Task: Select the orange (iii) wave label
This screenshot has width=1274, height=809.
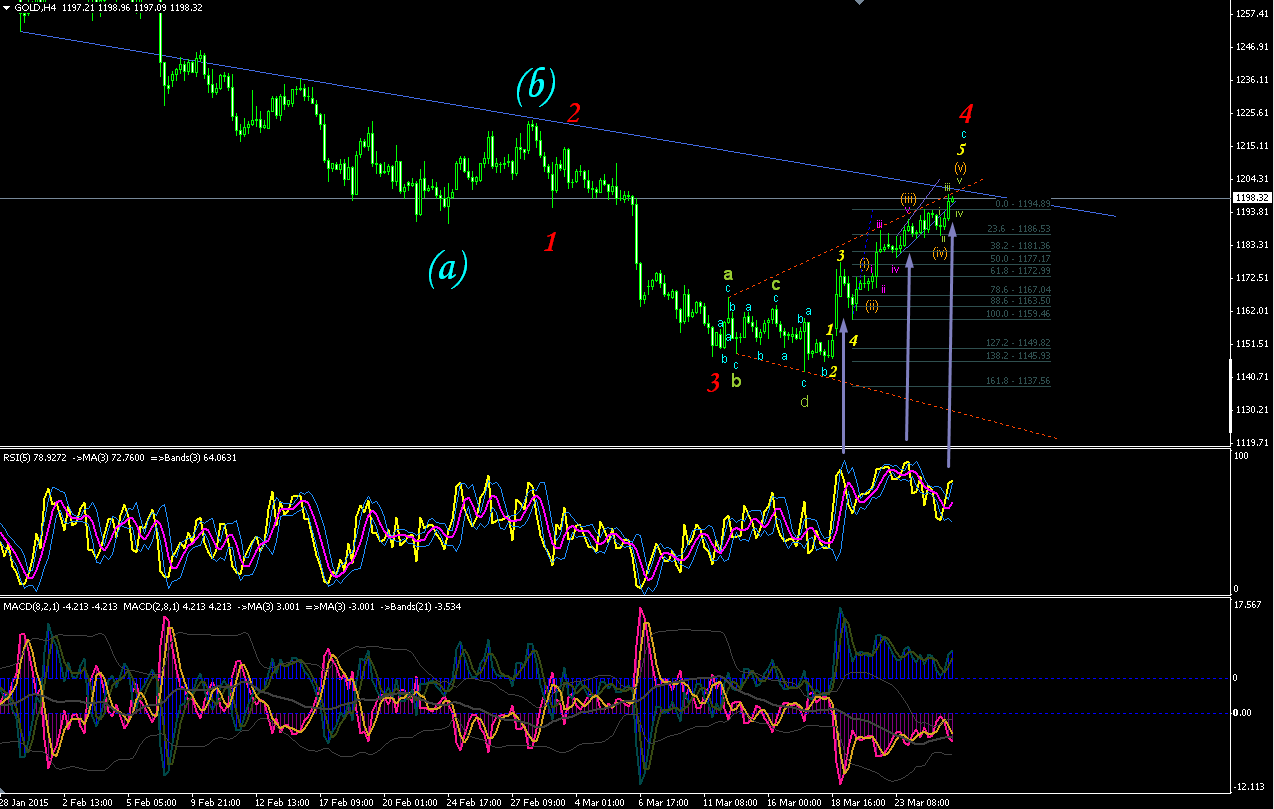Action: [908, 199]
